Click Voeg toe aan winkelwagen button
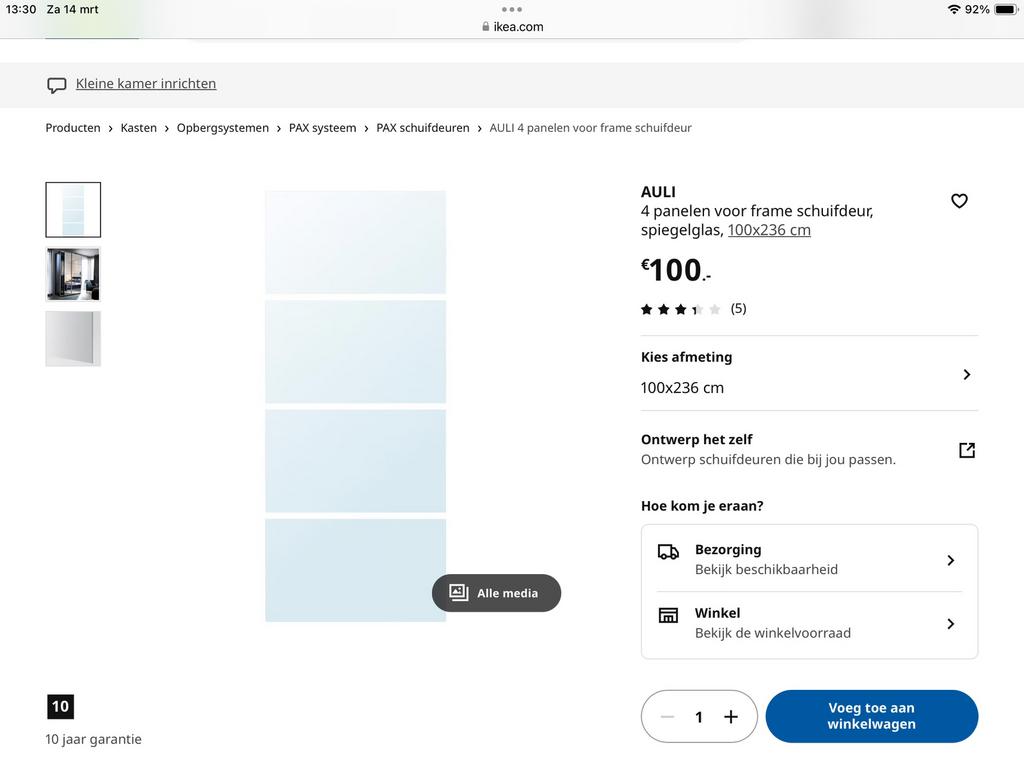 [872, 716]
